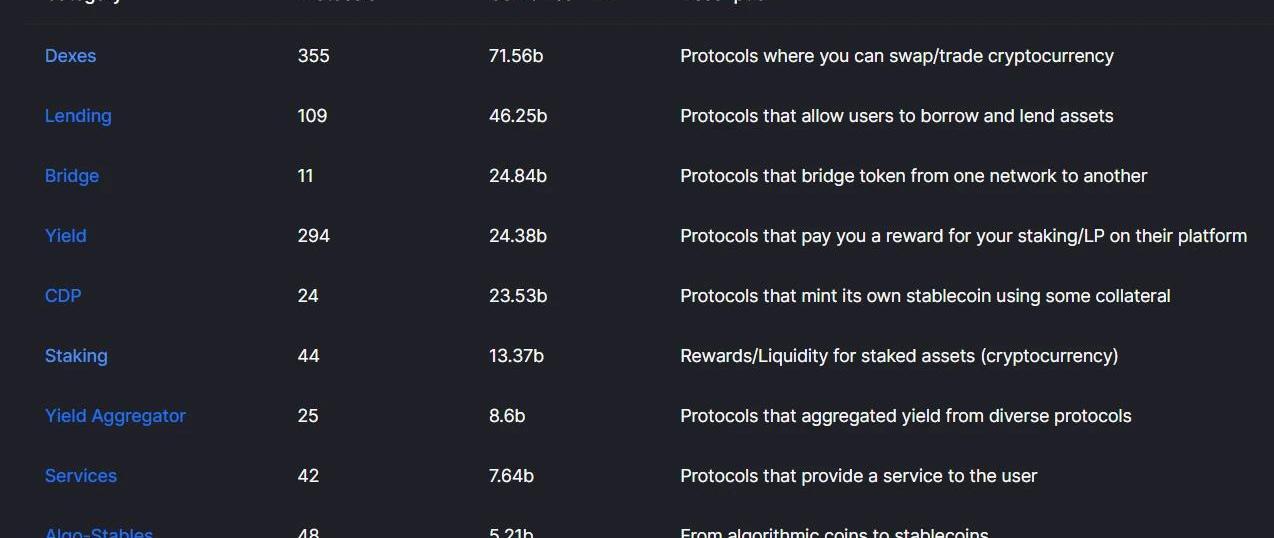1274x538 pixels.
Task: Click the Services row description text
Action: 858,476
